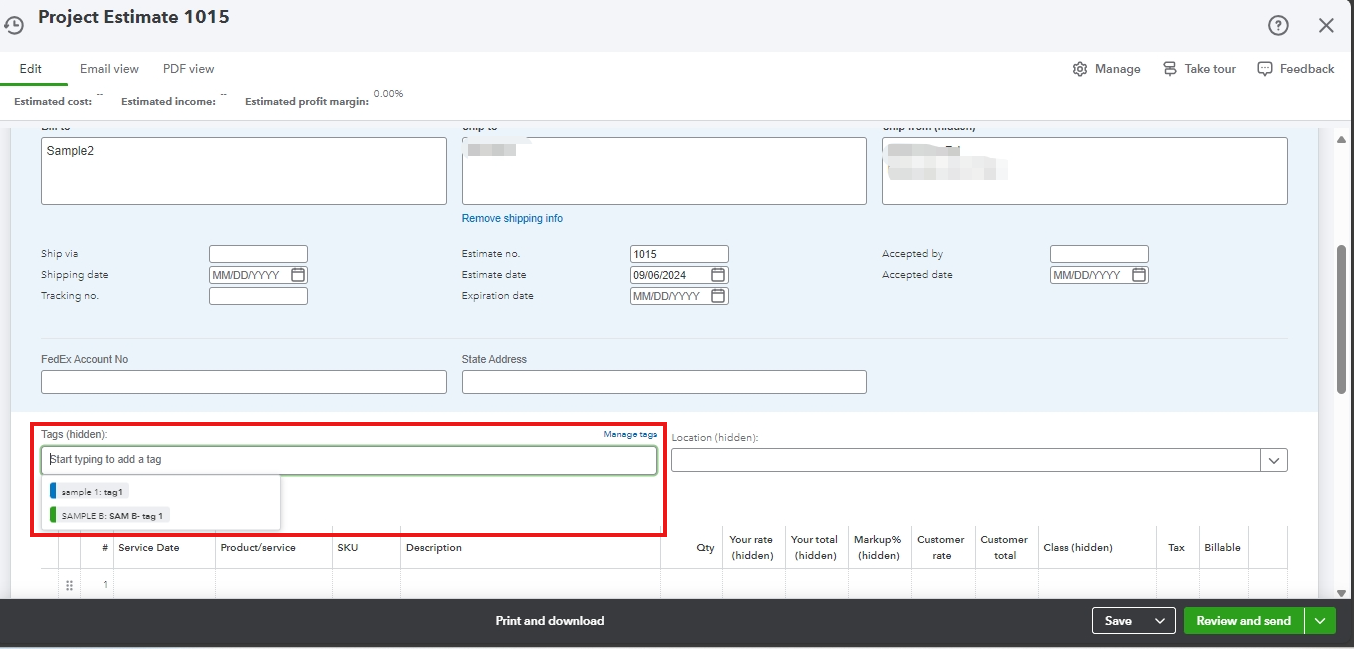1354x649 pixels.
Task: Start the Take tour feature
Action: pos(1198,69)
